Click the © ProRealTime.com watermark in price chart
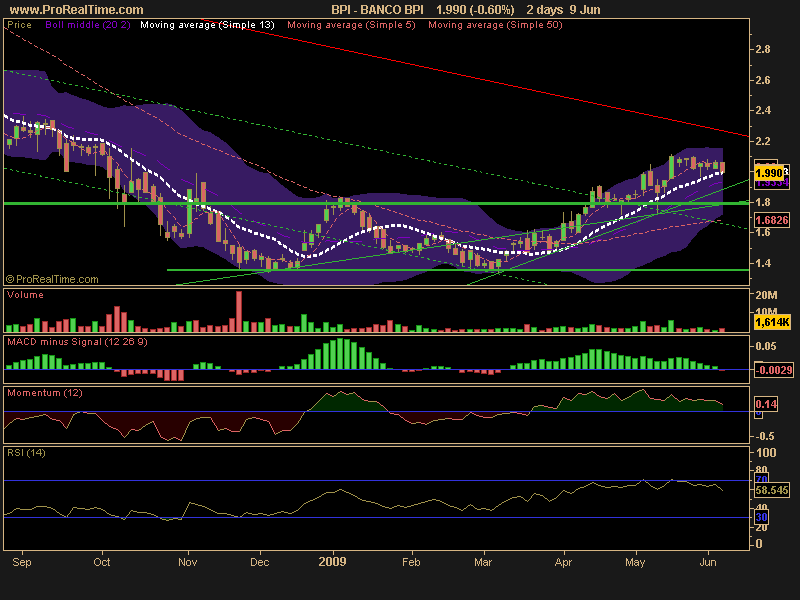 point(52,279)
